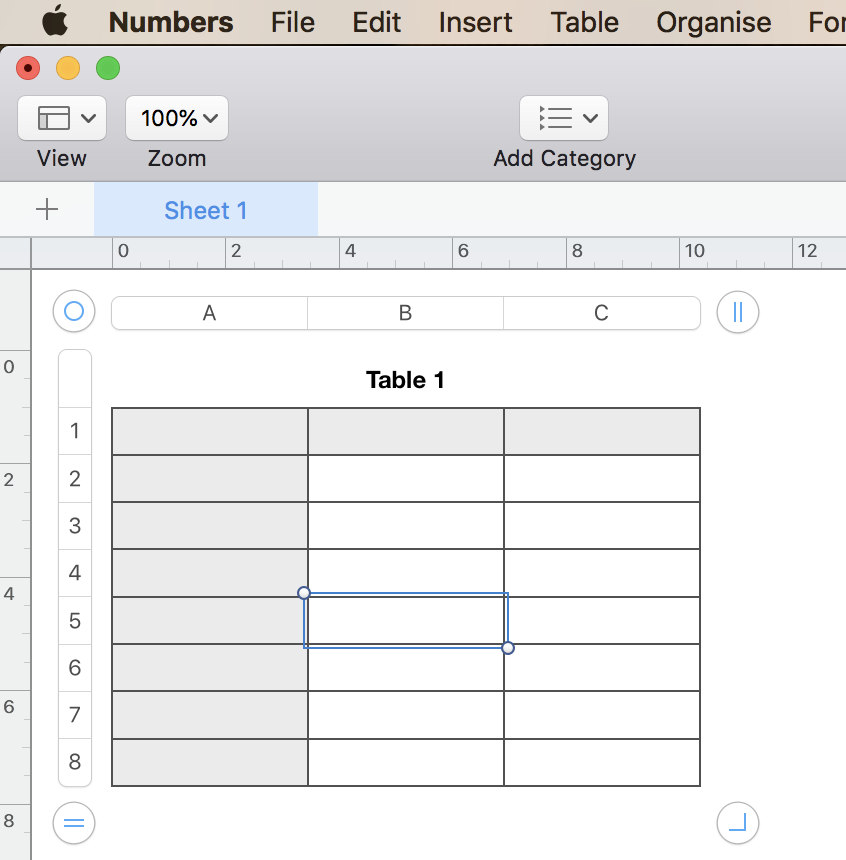
Task: Click the View sidebar icon
Action: tap(54, 118)
